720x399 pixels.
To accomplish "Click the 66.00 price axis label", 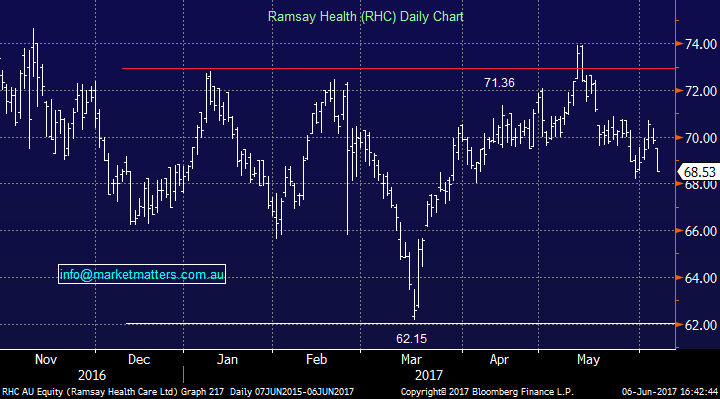I will tap(700, 231).
